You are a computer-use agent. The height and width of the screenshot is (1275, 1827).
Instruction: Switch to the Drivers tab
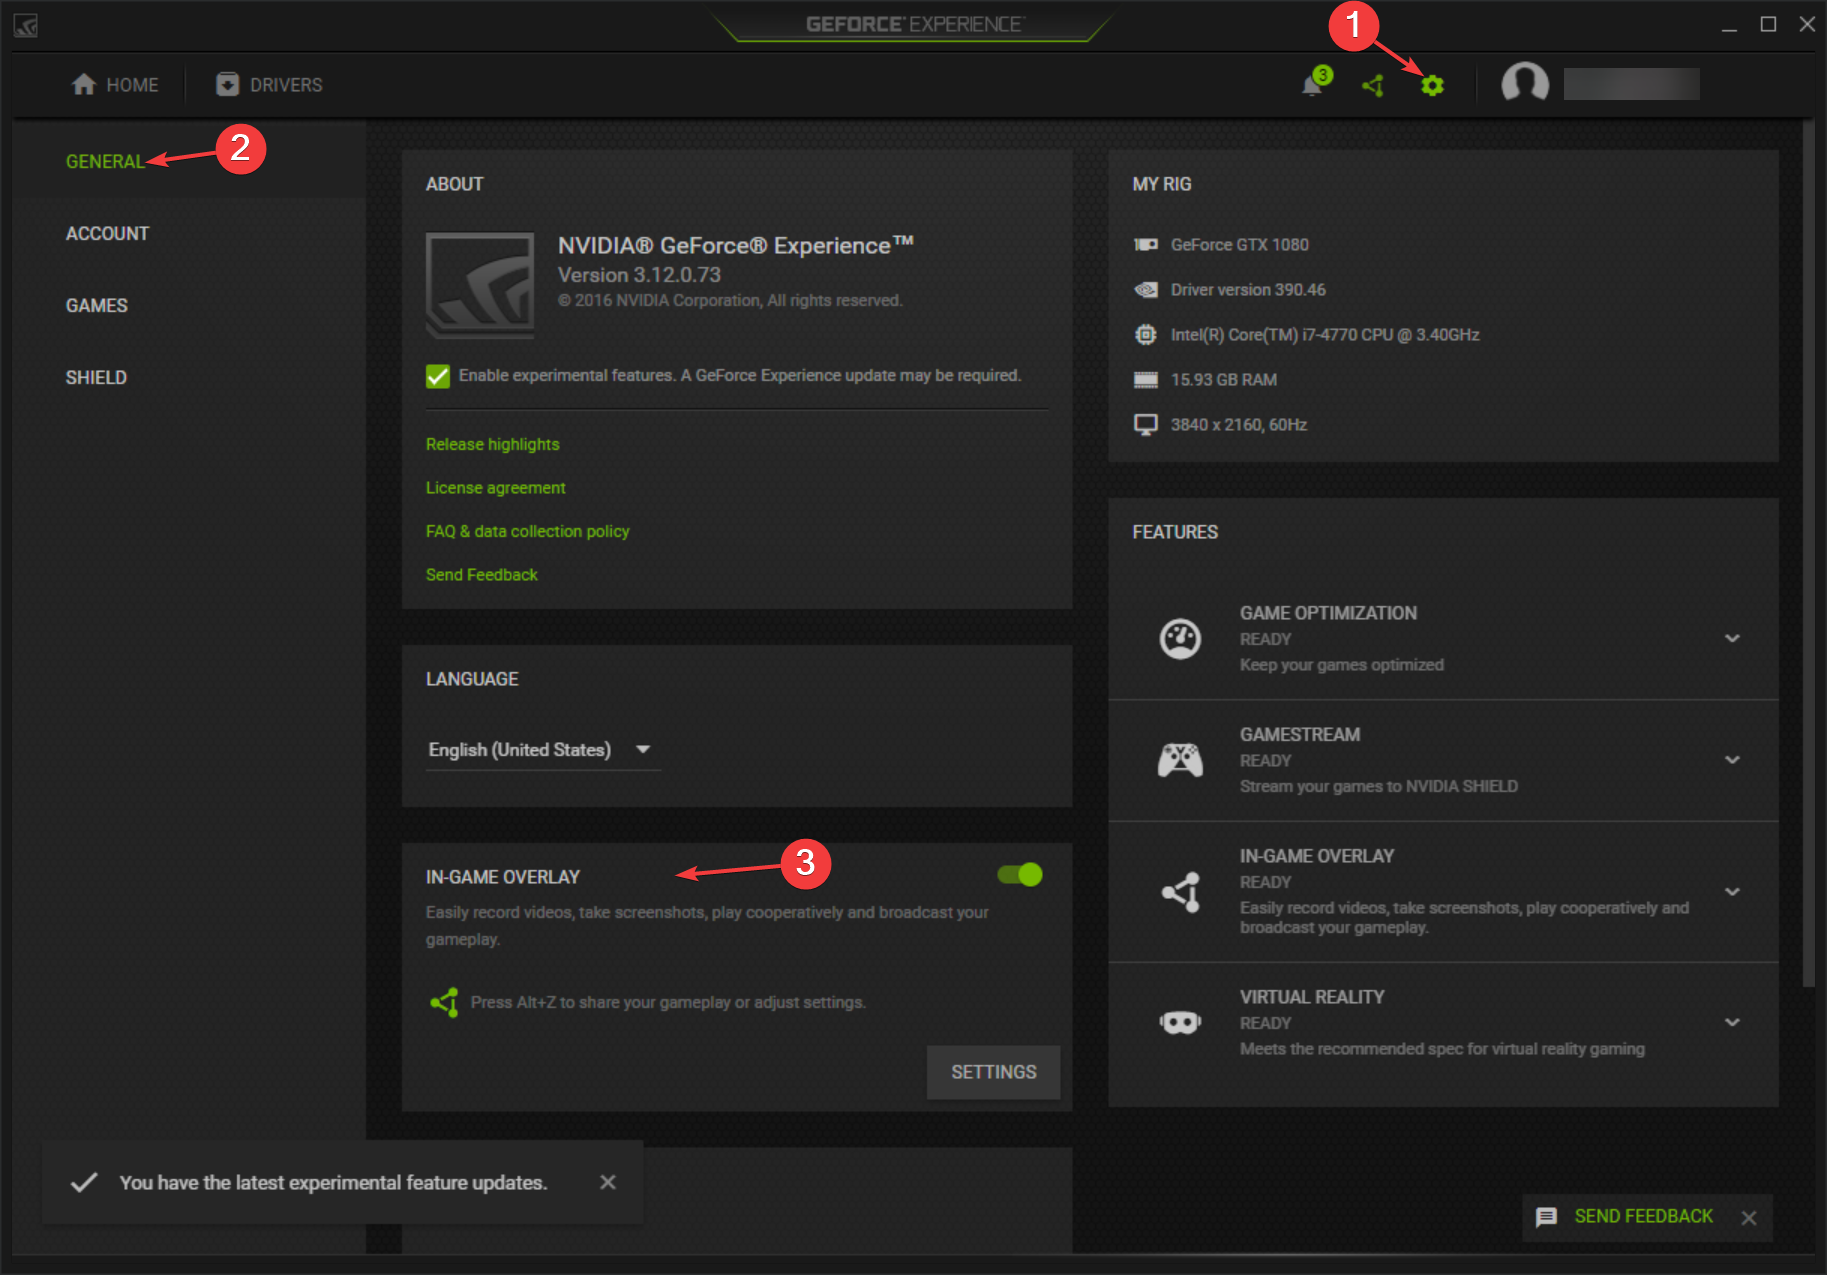click(x=269, y=85)
